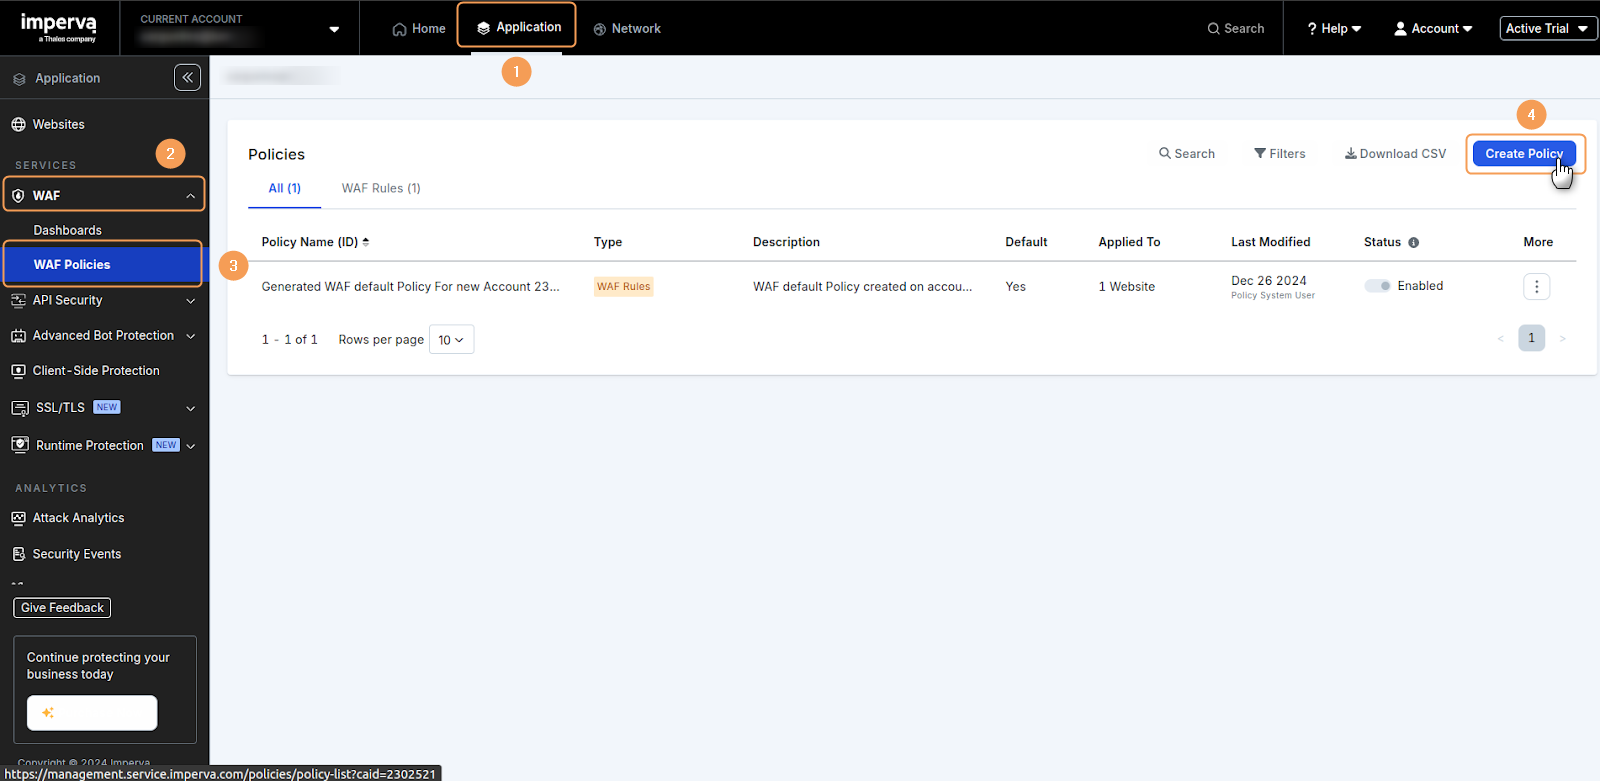Open Security Events in sidebar
Image resolution: width=1600 pixels, height=781 pixels.
click(x=76, y=554)
